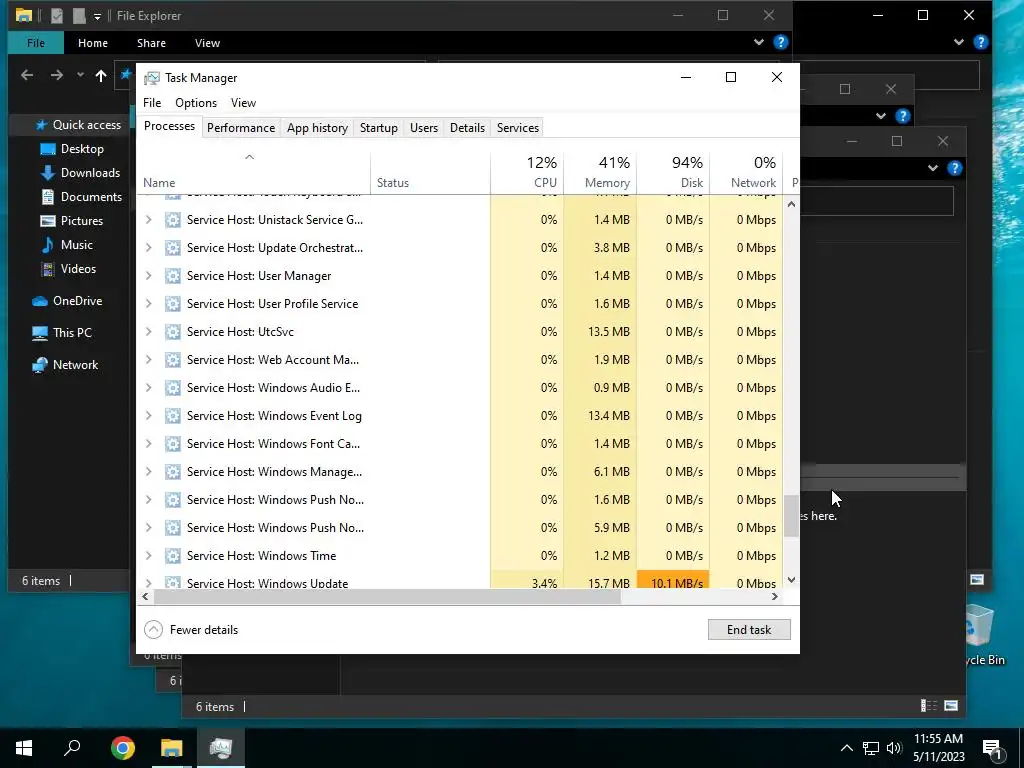
Task: Select Network in File Explorer sidebar
Action: coord(65,365)
